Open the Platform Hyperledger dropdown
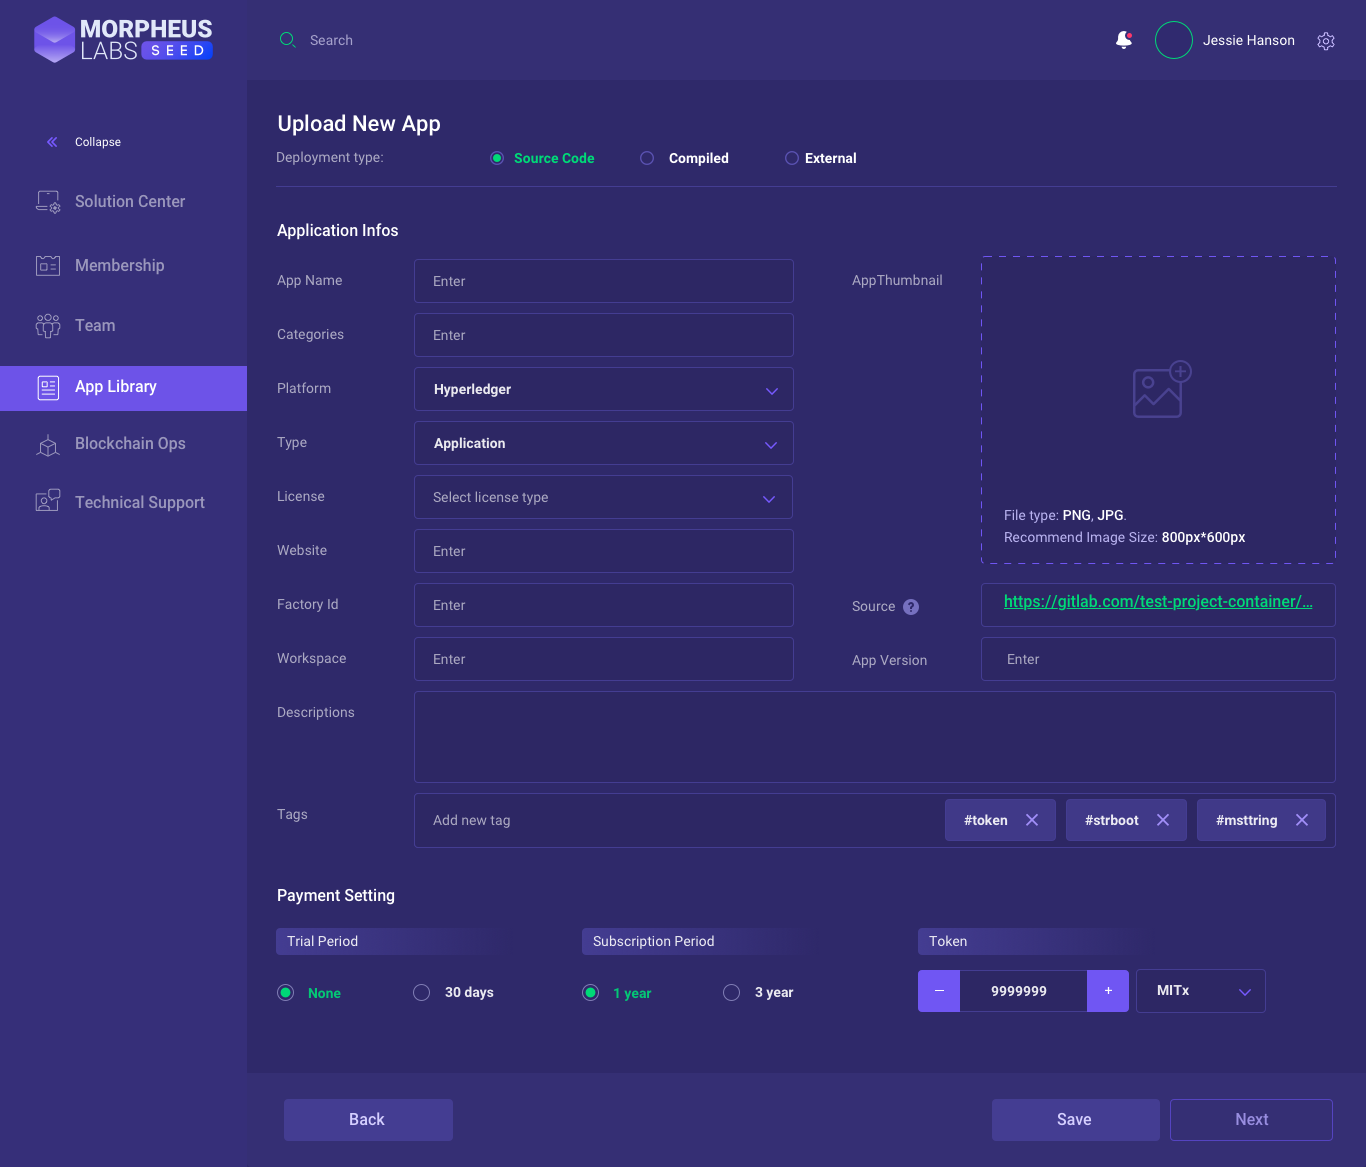This screenshot has height=1167, width=1366. [x=604, y=389]
